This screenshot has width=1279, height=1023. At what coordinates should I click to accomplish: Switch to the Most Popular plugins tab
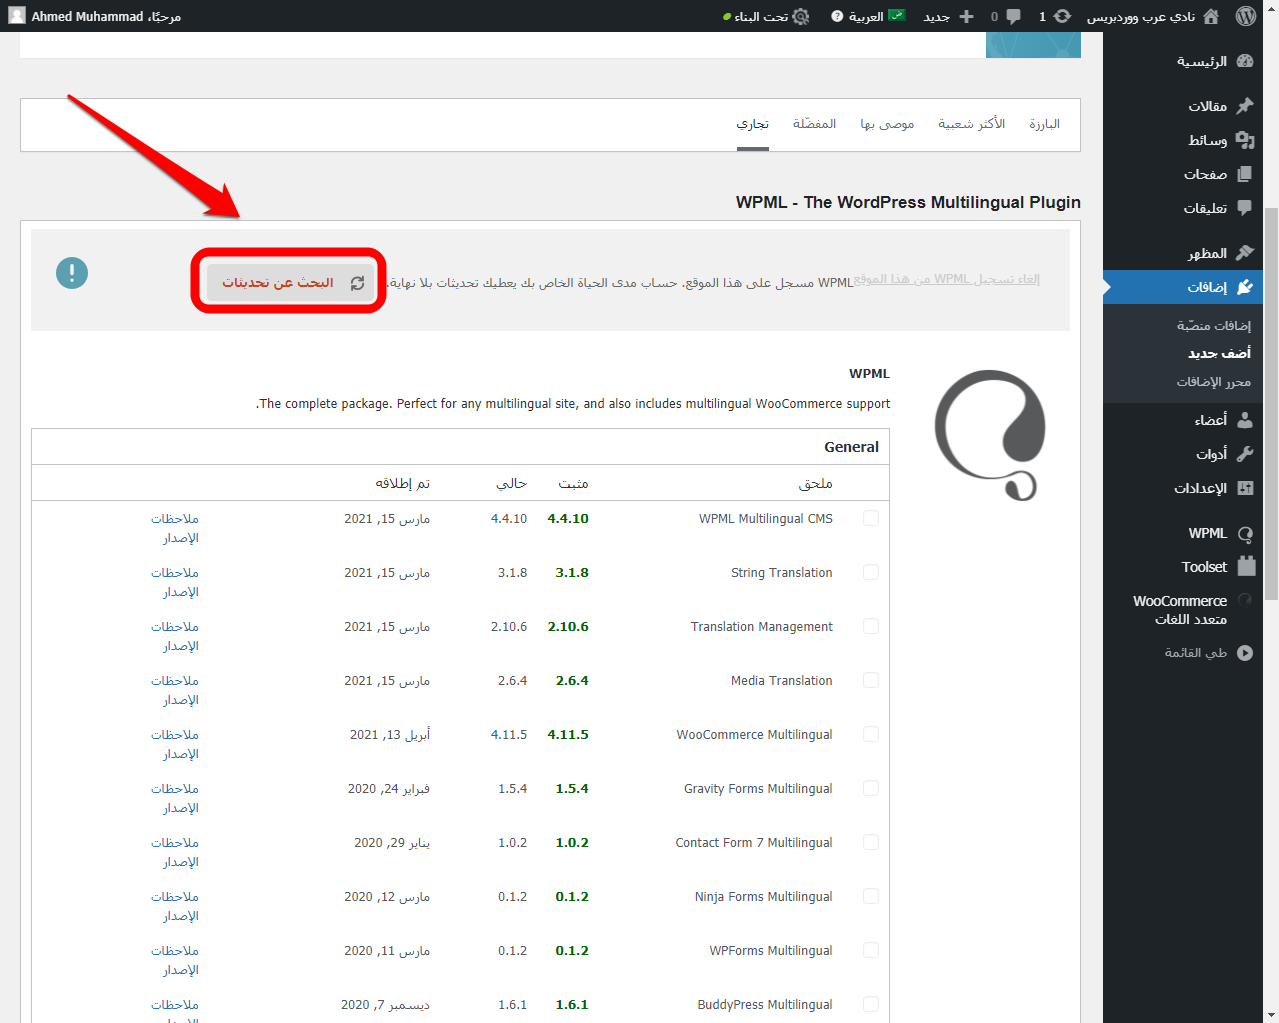coord(971,124)
